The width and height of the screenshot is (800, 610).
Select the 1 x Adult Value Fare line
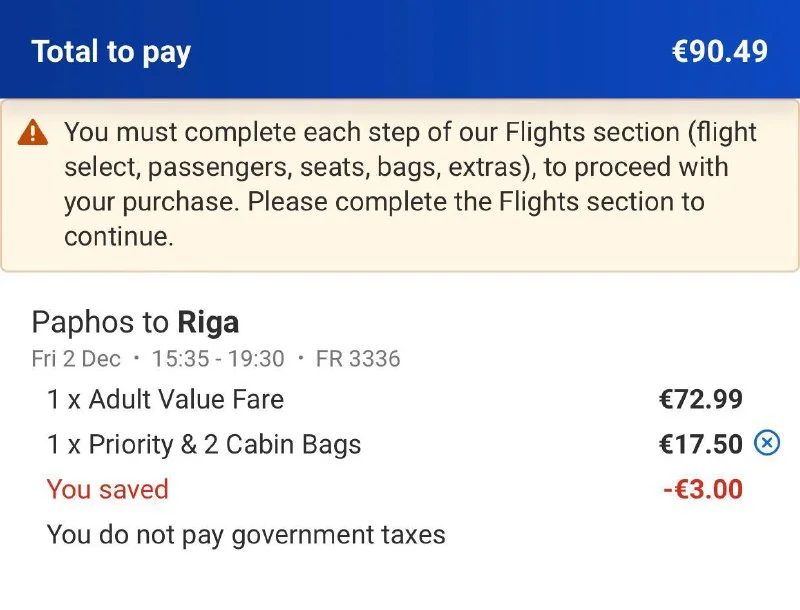165,400
